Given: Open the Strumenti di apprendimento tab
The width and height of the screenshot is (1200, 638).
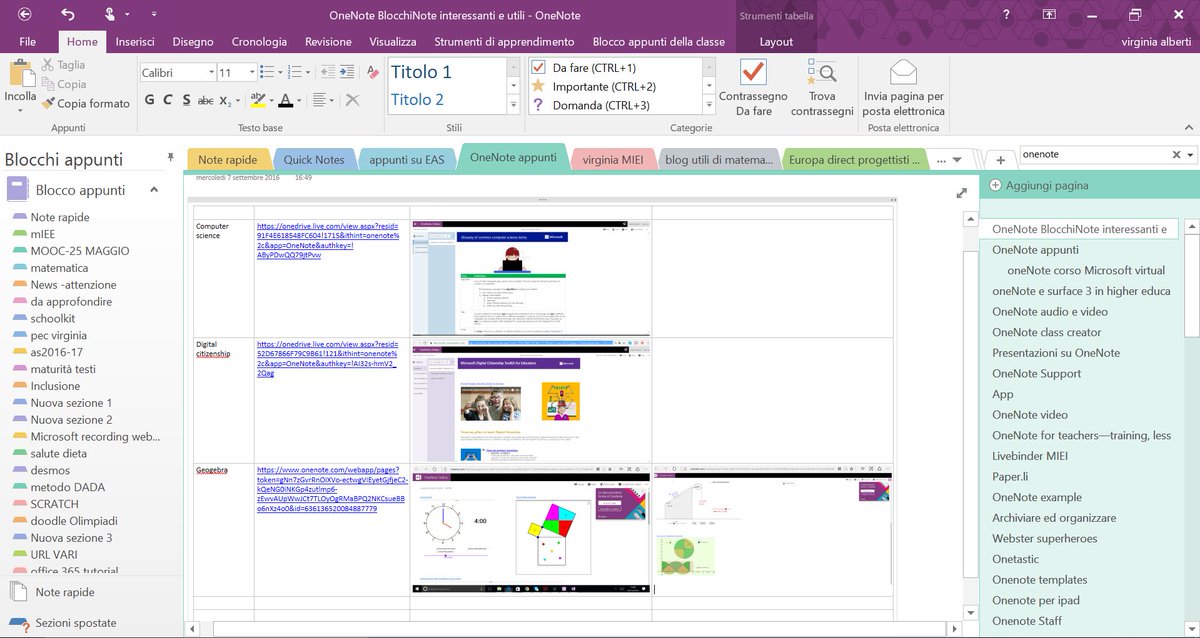Looking at the screenshot, I should click(x=504, y=42).
